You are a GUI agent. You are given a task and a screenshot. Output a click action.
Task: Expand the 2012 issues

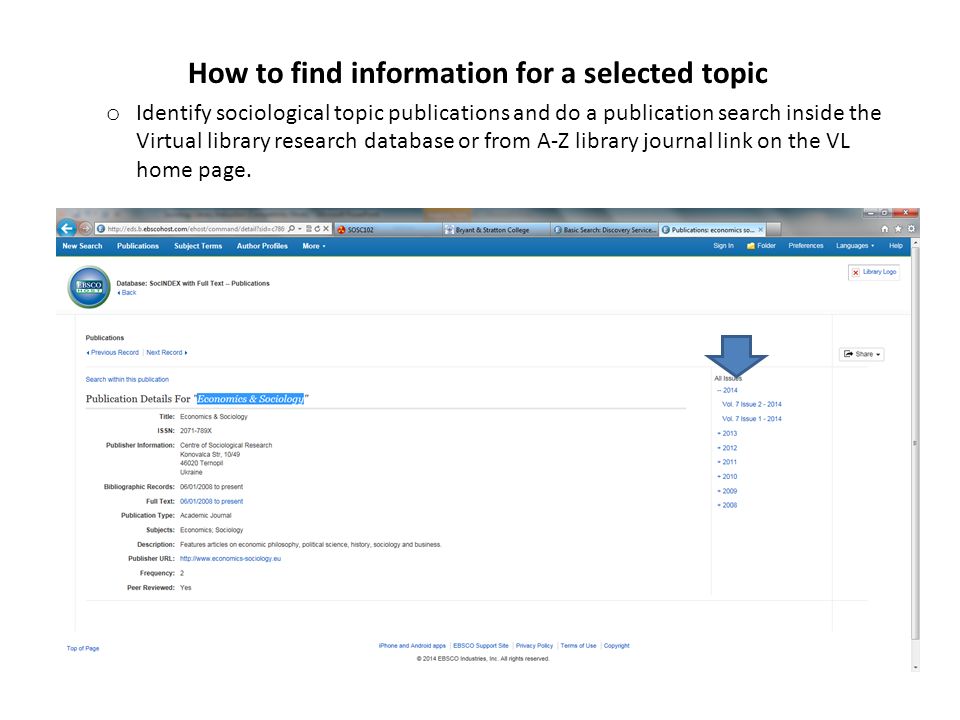tap(727, 448)
